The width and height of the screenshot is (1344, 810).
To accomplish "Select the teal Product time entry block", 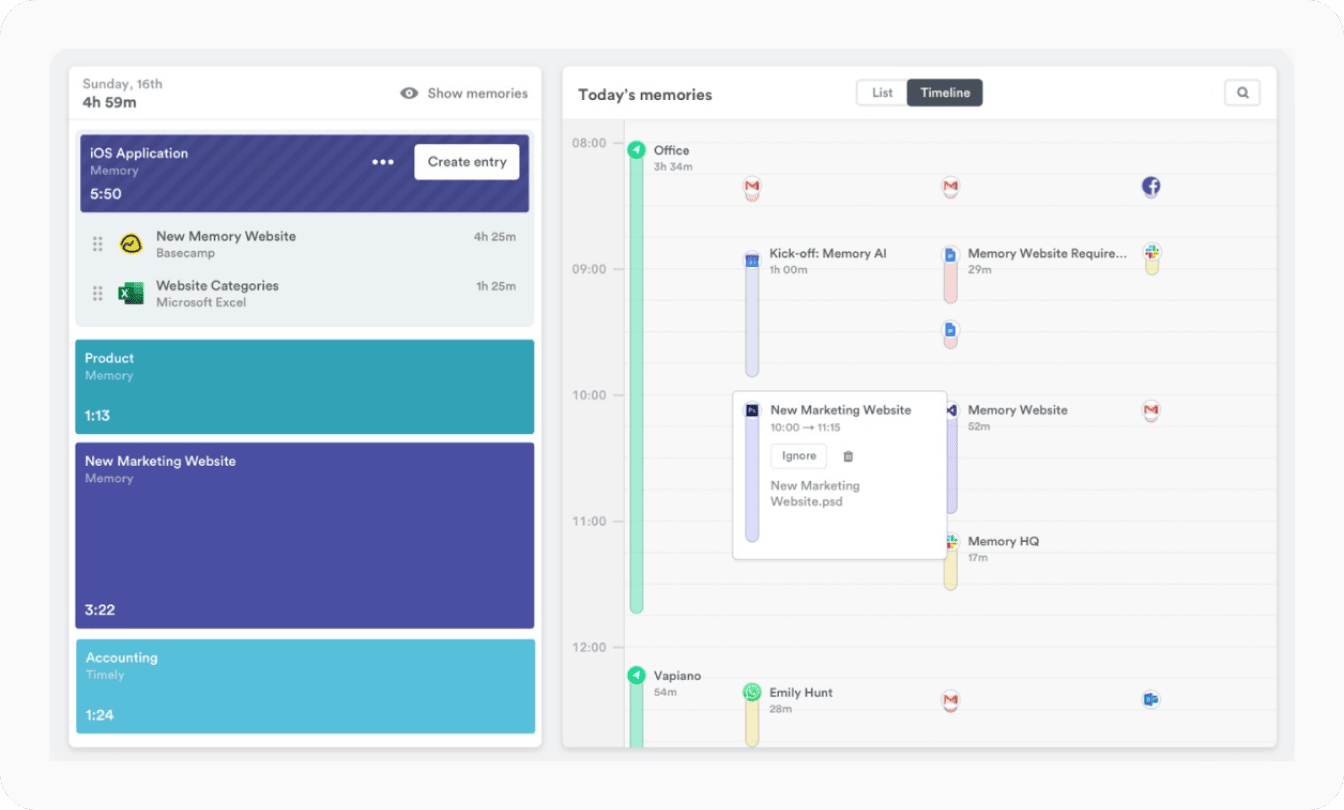I will pos(304,387).
